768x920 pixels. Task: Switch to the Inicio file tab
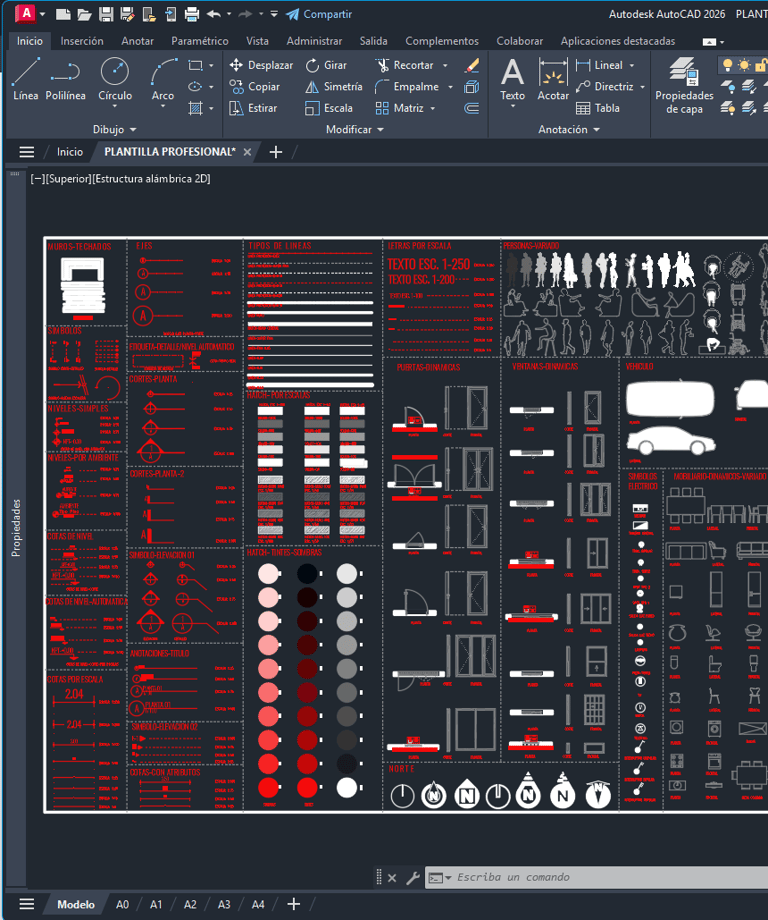pos(70,152)
